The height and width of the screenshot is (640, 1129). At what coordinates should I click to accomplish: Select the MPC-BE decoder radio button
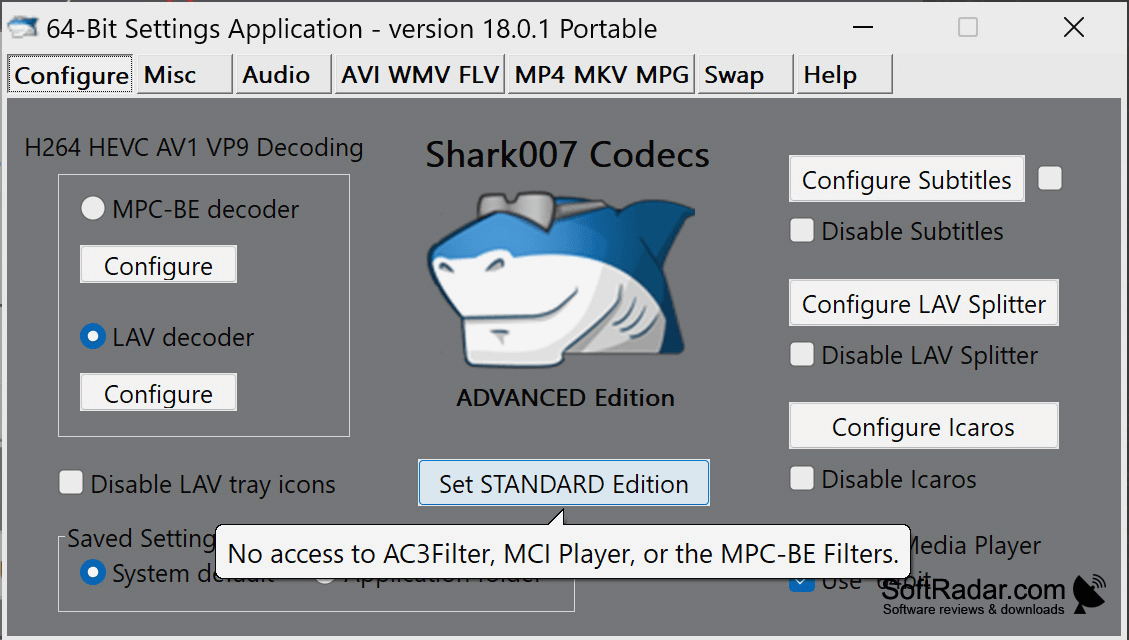coord(92,209)
